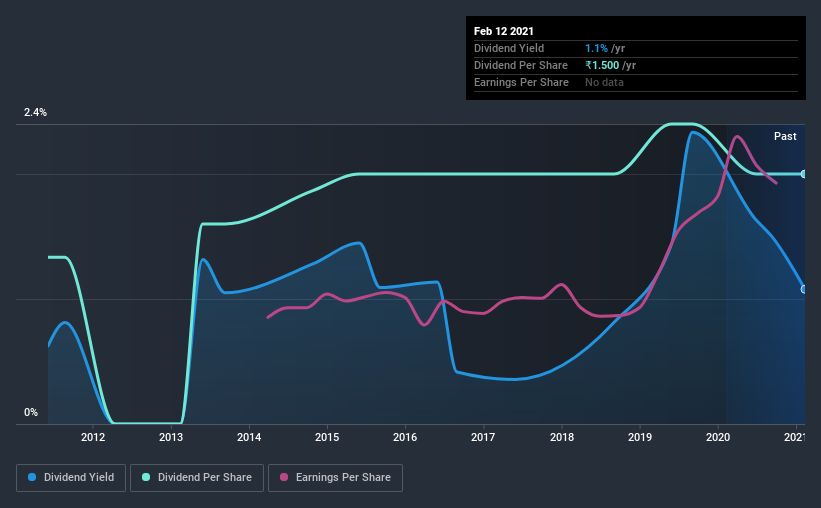821x508 pixels.
Task: Toggle the Dividend Yield legend button
Action: [x=71, y=478]
